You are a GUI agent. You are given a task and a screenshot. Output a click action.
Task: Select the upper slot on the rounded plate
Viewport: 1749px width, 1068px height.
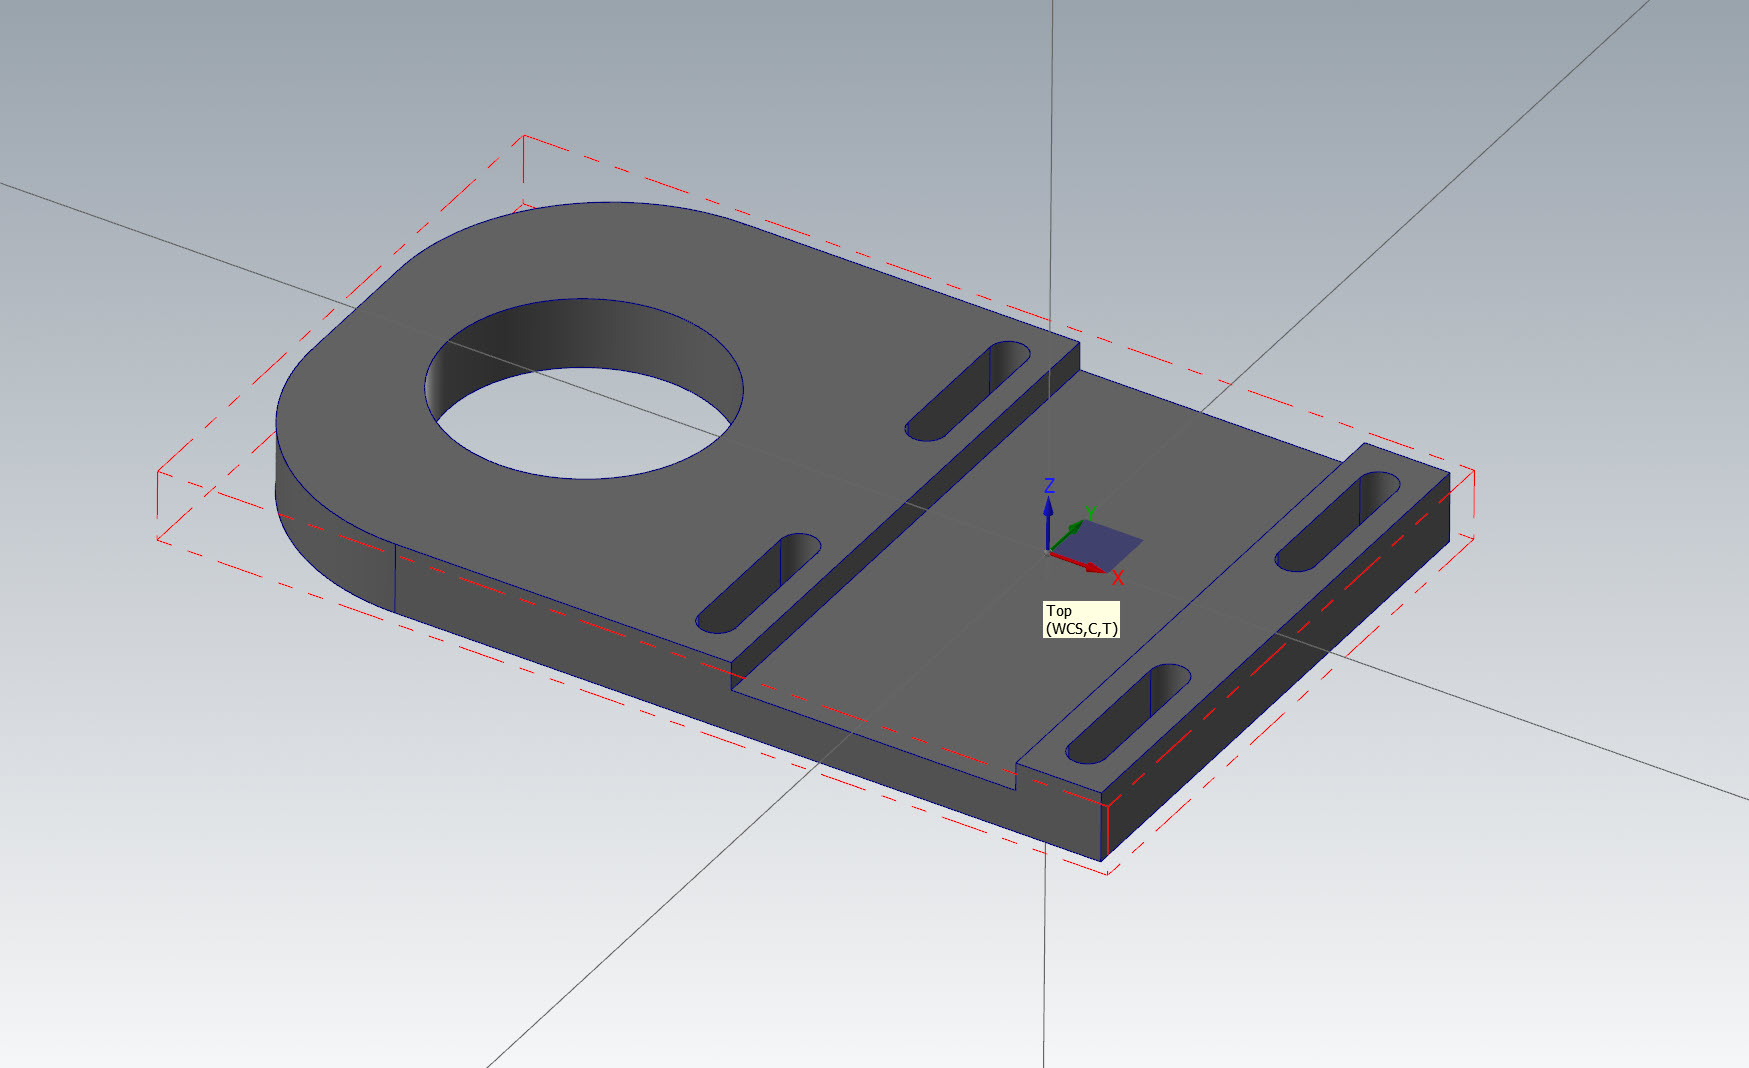(x=968, y=392)
